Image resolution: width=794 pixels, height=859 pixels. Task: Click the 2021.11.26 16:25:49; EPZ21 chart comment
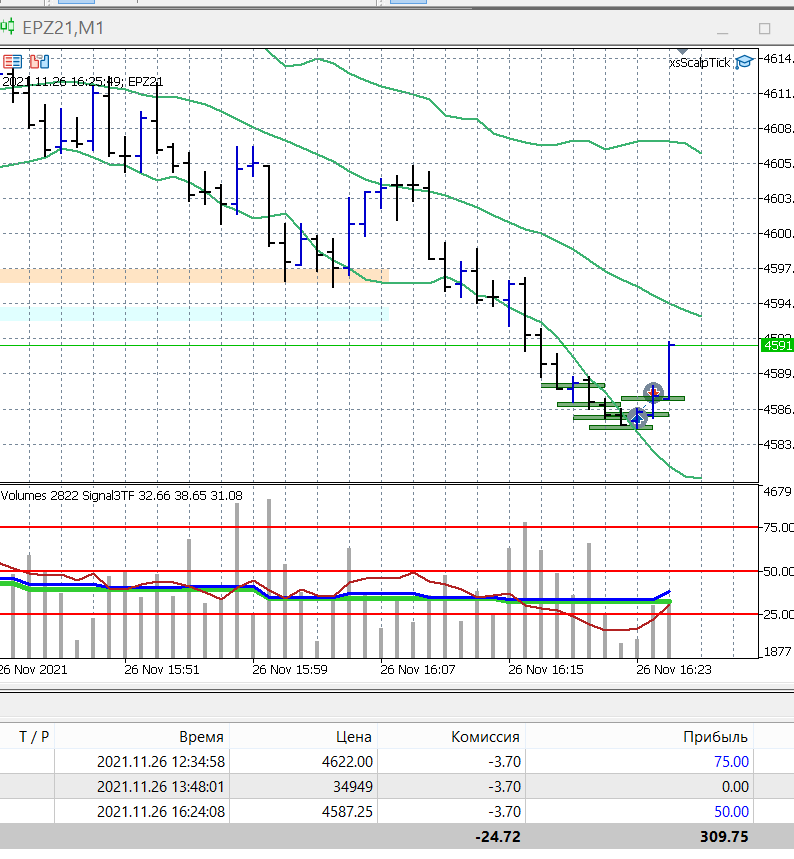coord(83,82)
